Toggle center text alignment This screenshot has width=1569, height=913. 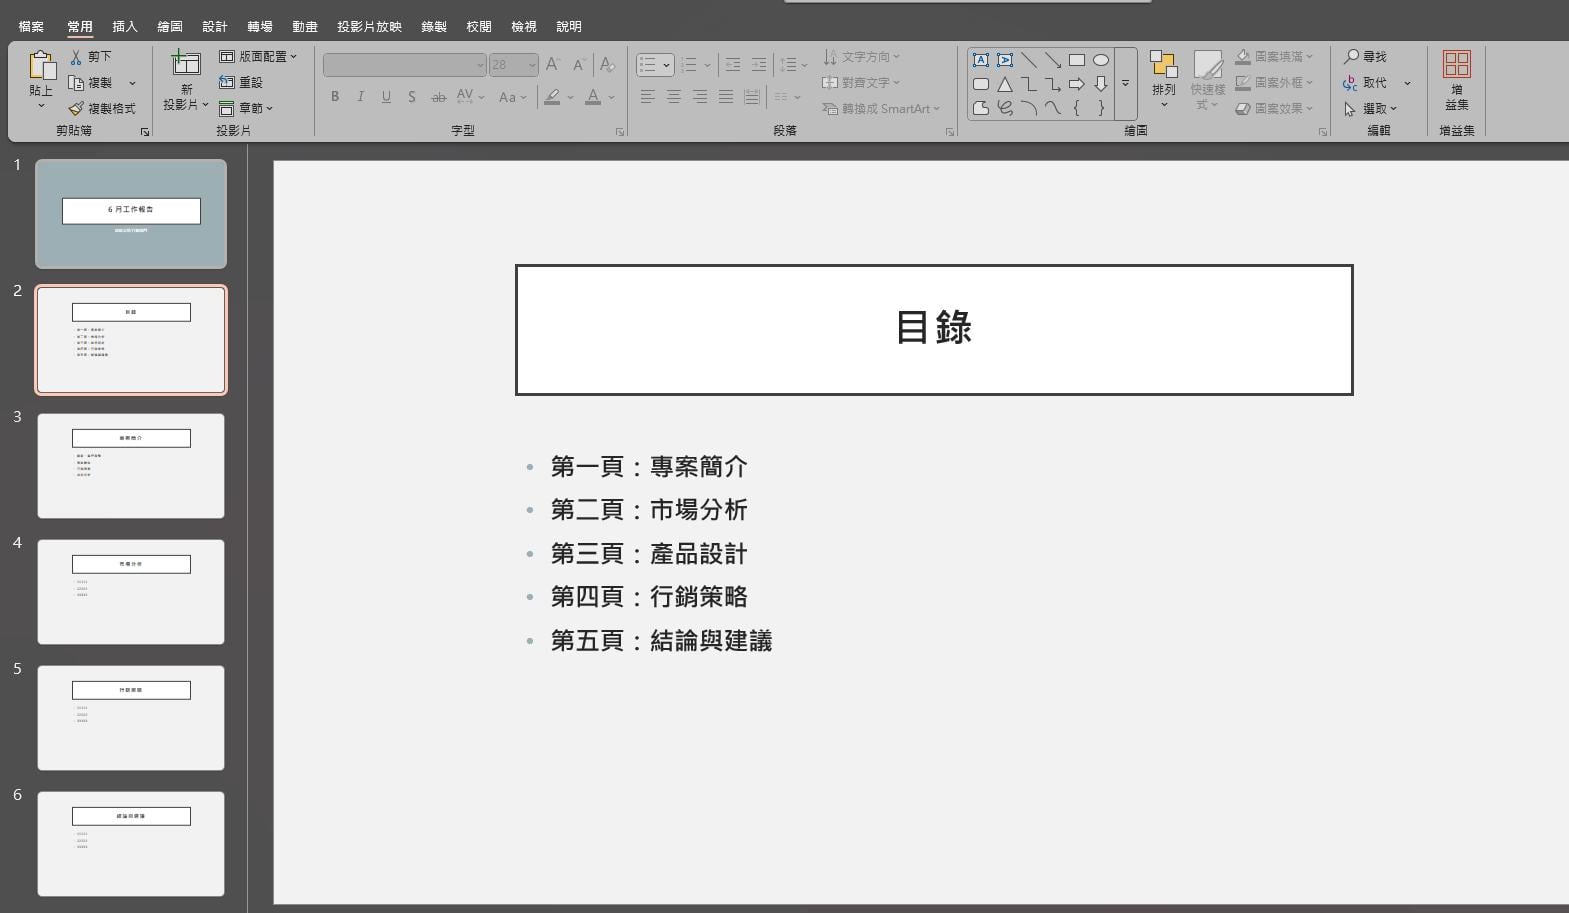coord(674,97)
